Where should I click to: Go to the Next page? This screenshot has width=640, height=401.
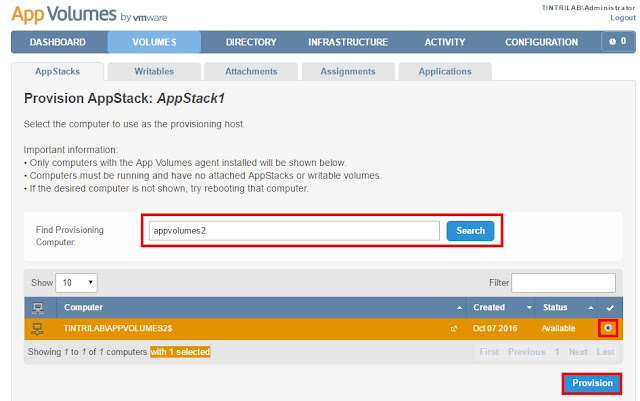pos(578,352)
